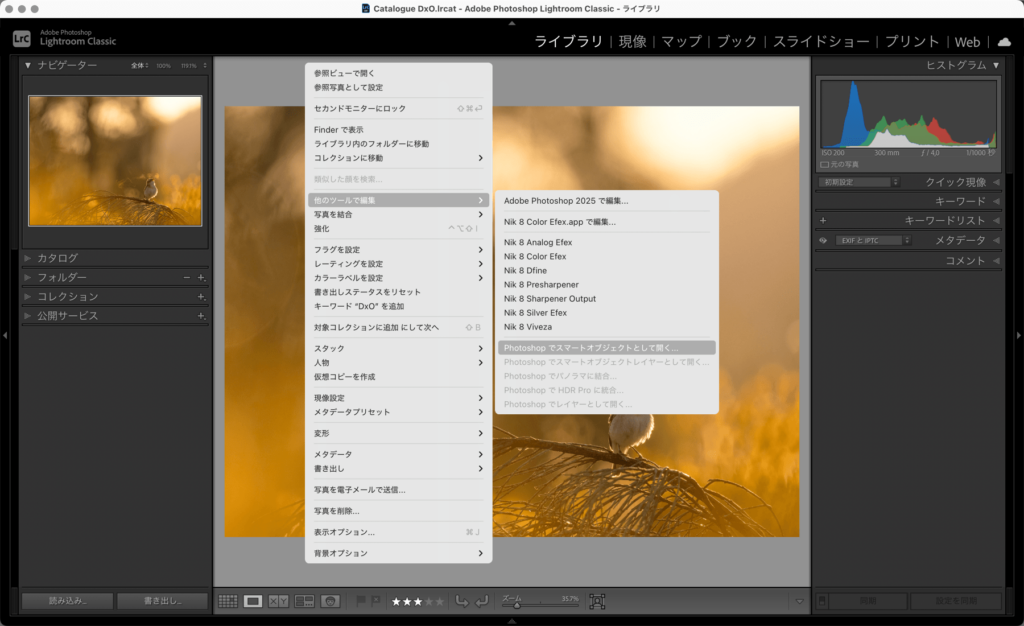The image size is (1024, 626).
Task: Select 100% zoom level in Navigator
Action: point(163,66)
